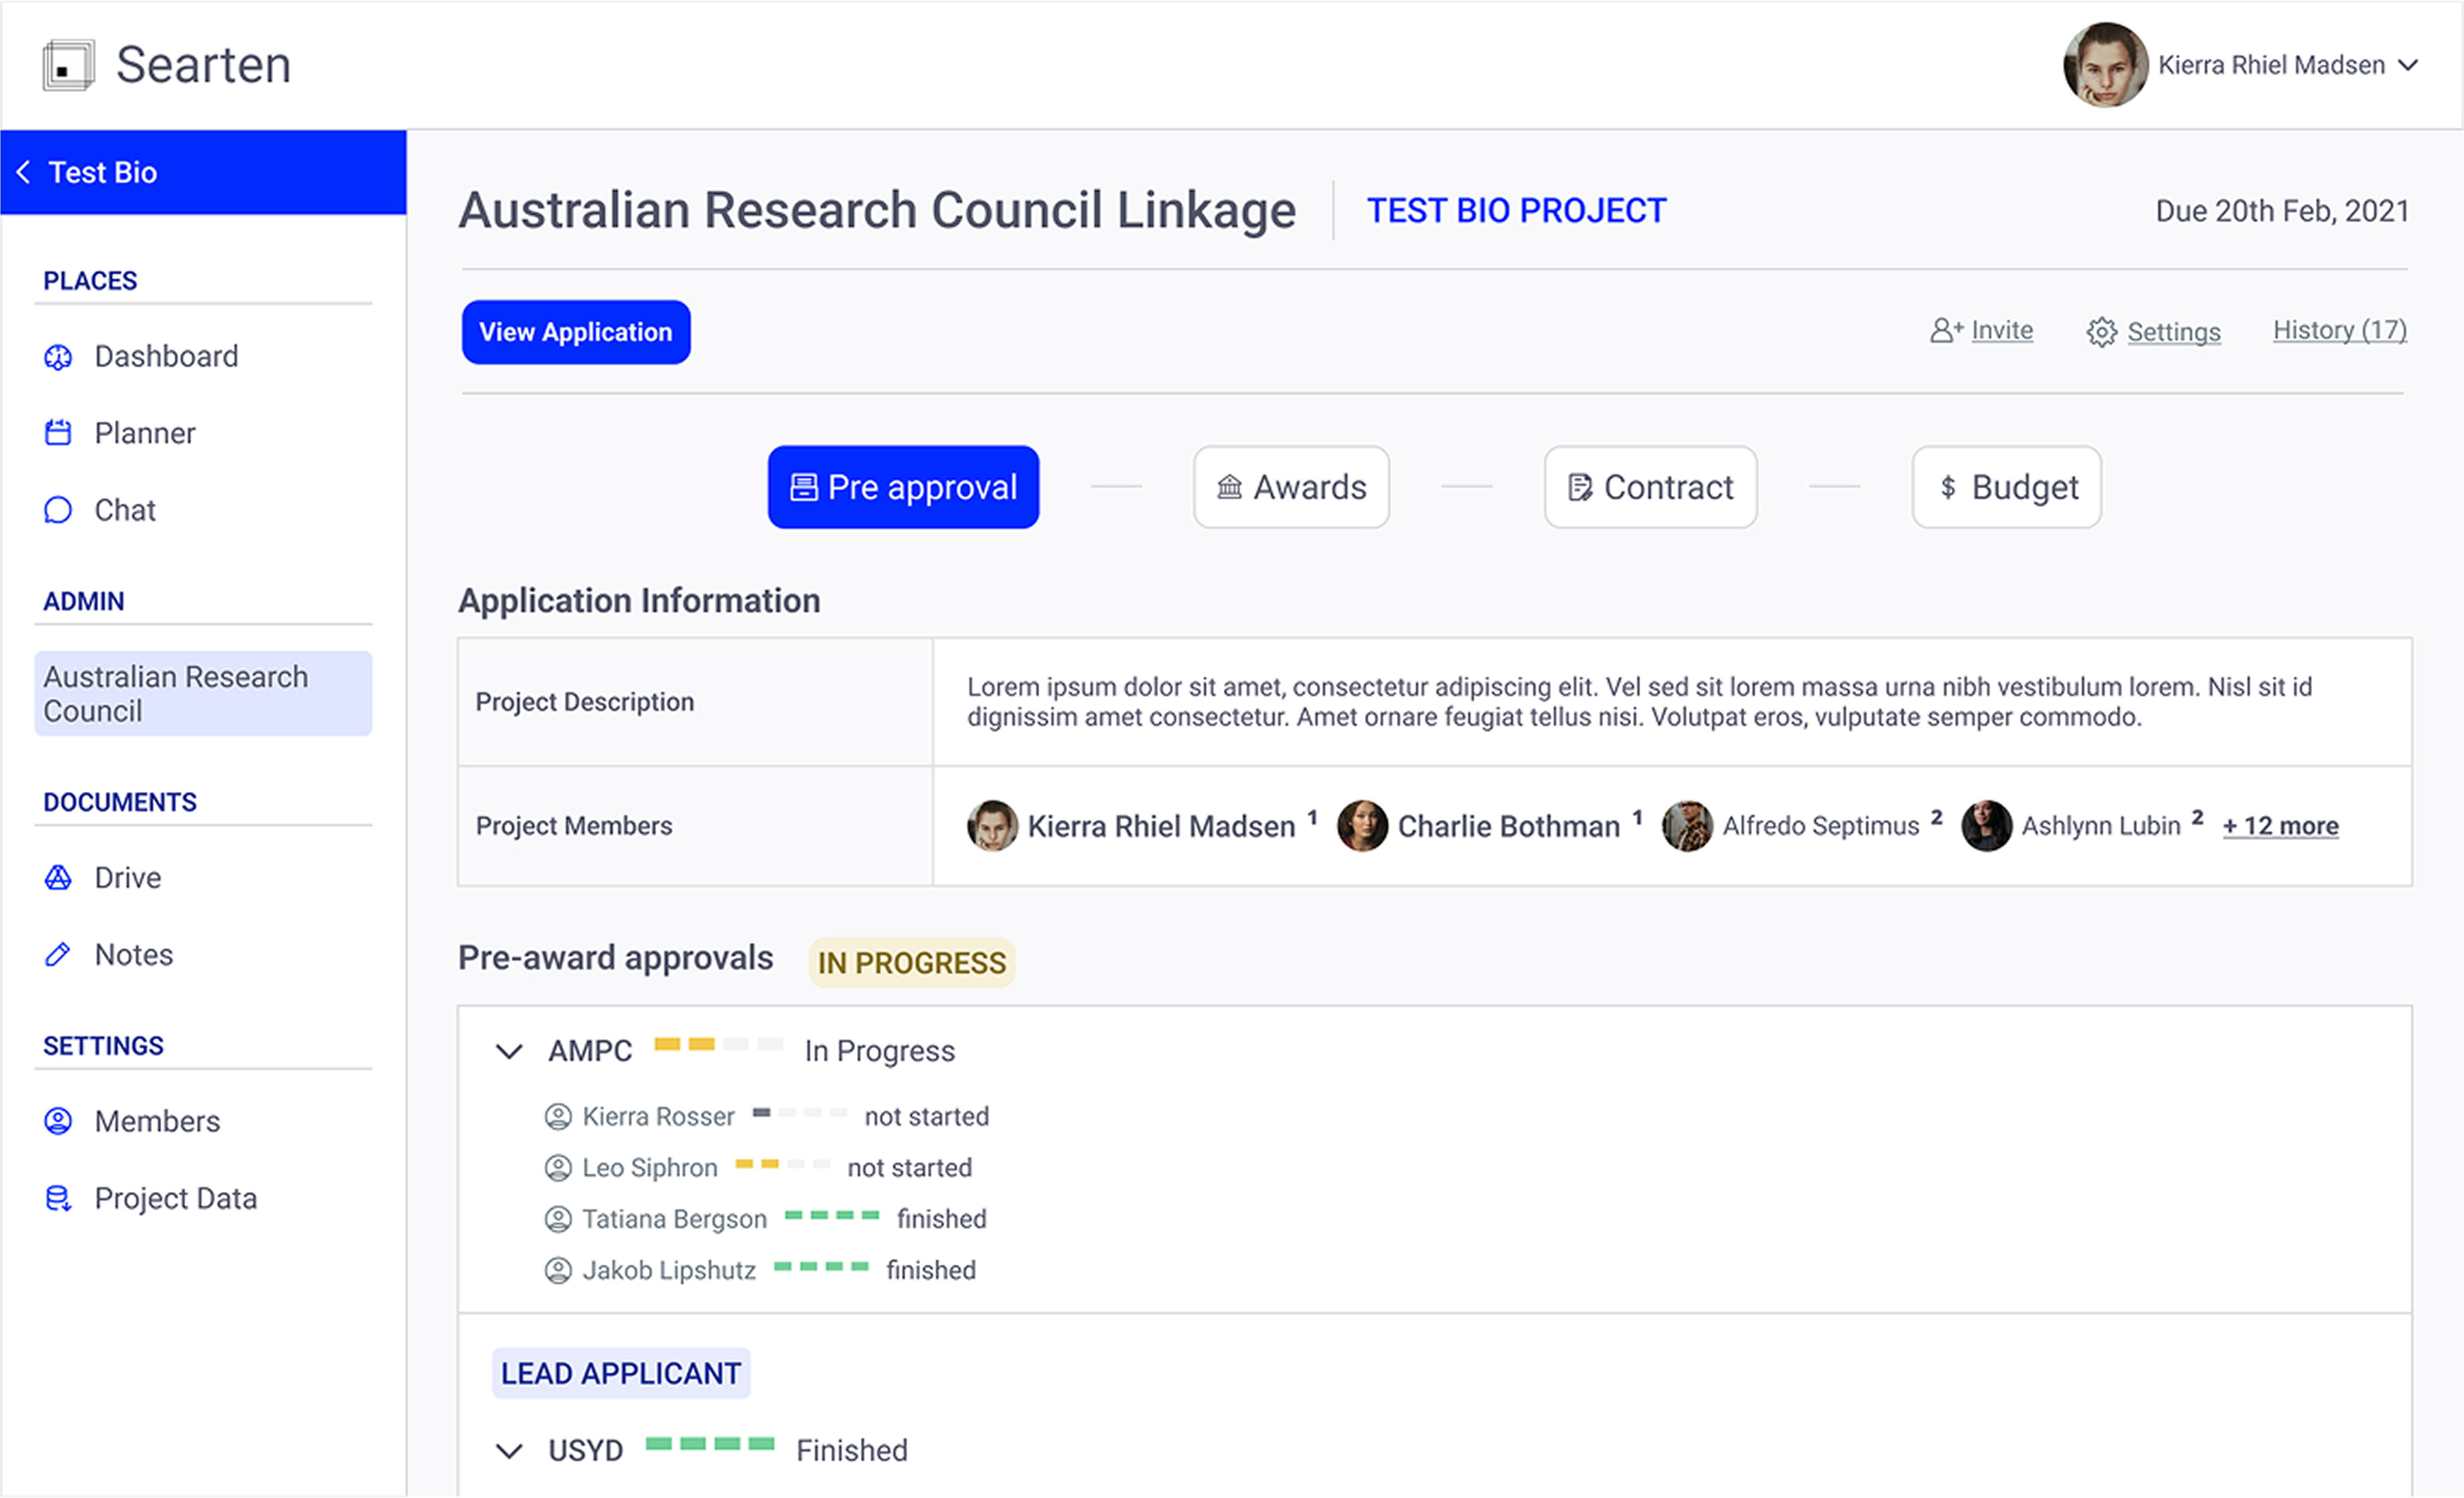The height and width of the screenshot is (1498, 2464).
Task: Collapse the AMPC approvals section
Action: [510, 1052]
